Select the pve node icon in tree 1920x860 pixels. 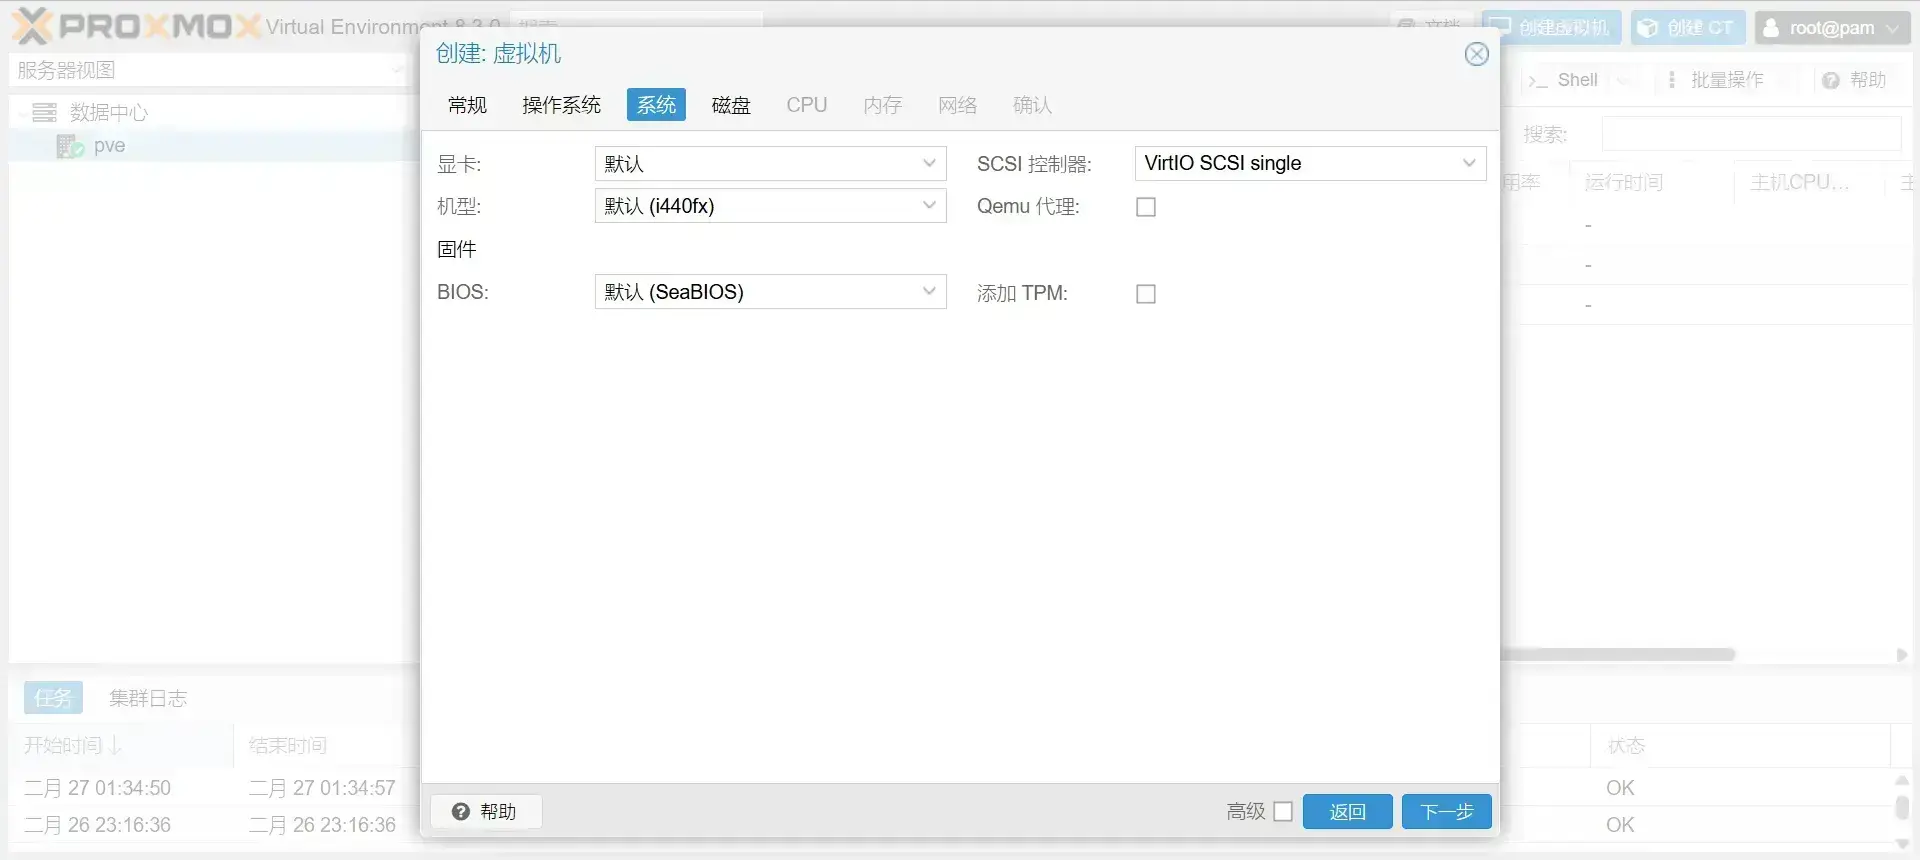[x=70, y=147]
